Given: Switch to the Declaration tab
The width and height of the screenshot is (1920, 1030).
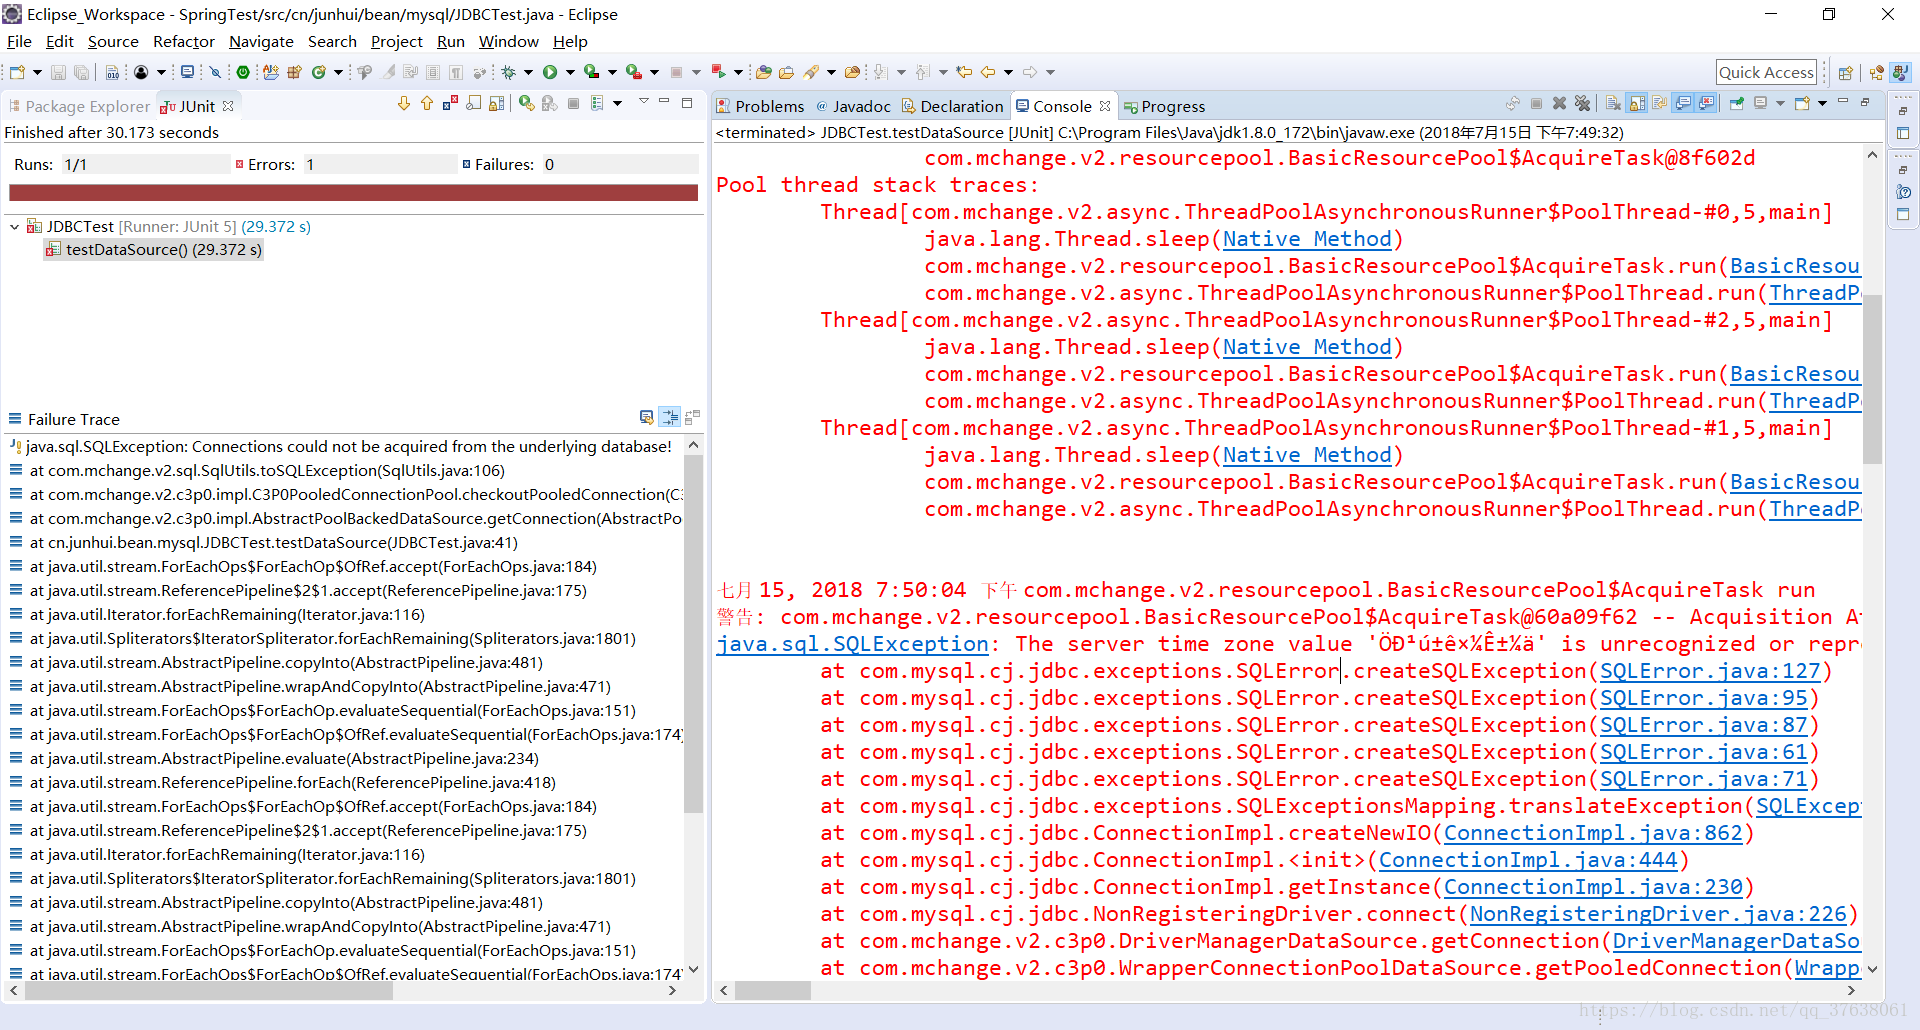Looking at the screenshot, I should [953, 106].
